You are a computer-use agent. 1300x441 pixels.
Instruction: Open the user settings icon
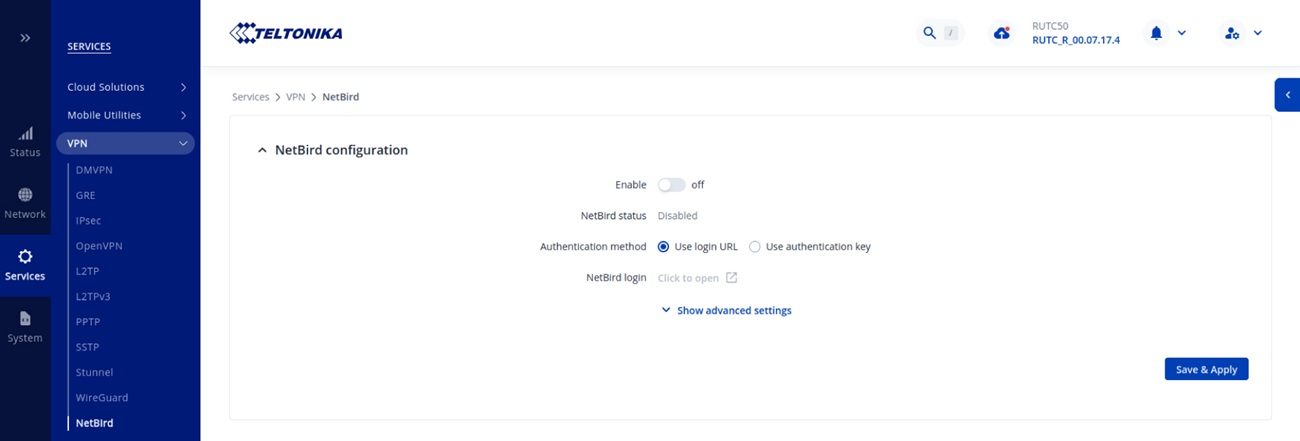pyautogui.click(x=1232, y=33)
